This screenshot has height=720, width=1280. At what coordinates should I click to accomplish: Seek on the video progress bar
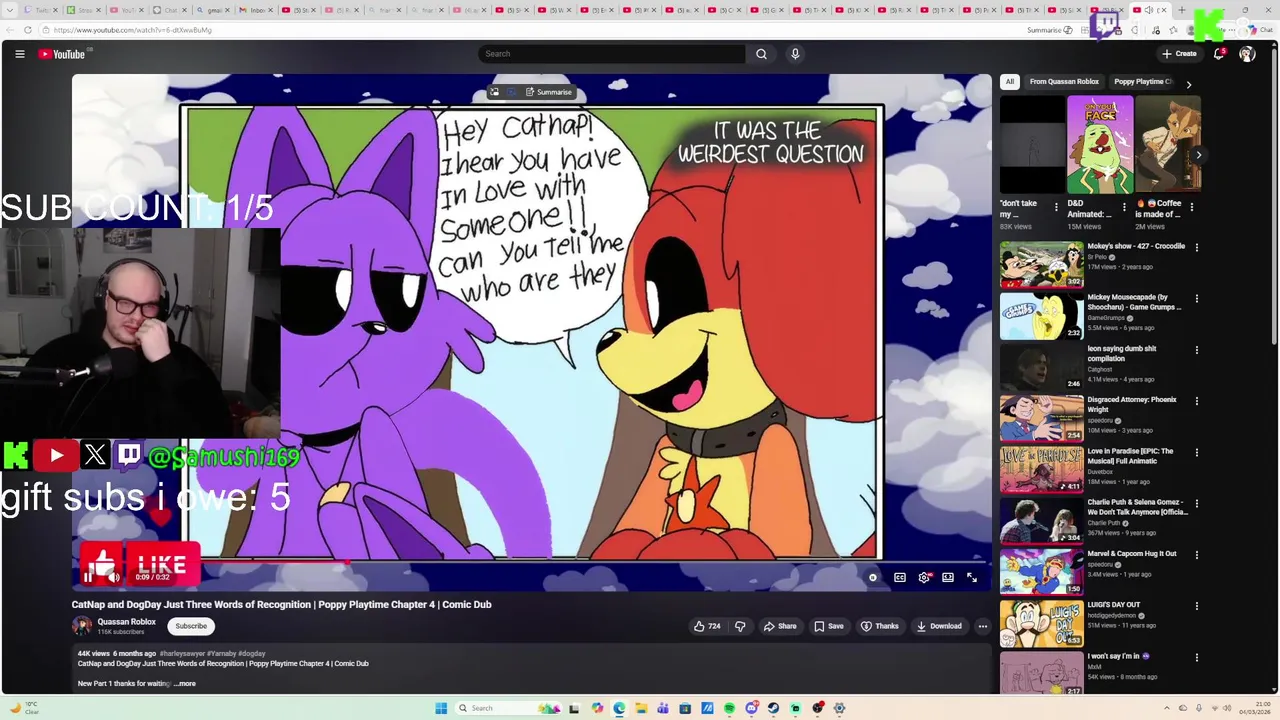531,561
